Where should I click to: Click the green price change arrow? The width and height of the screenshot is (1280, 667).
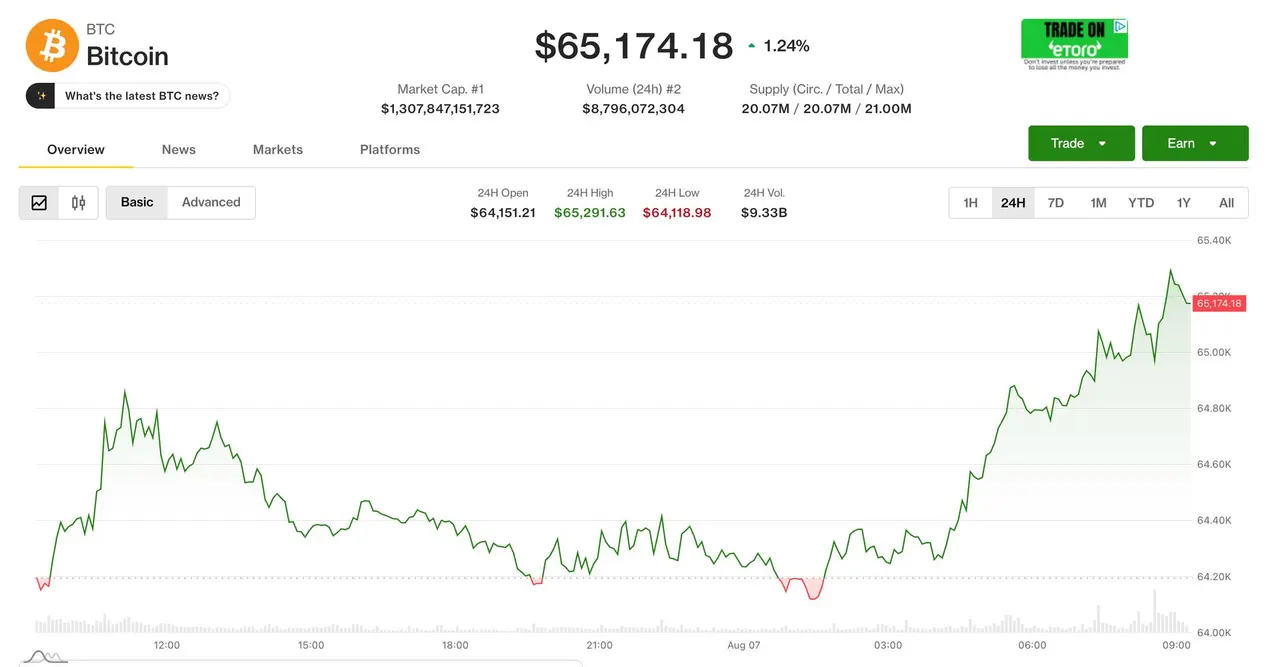(752, 46)
